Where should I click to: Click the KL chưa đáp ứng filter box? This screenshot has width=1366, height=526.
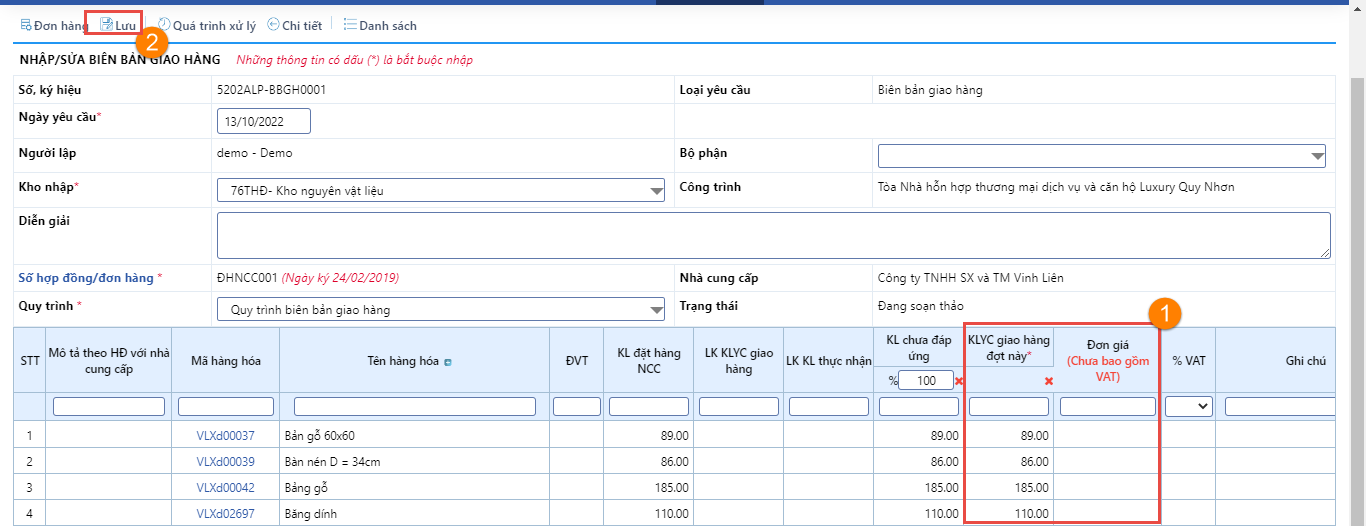[919, 406]
